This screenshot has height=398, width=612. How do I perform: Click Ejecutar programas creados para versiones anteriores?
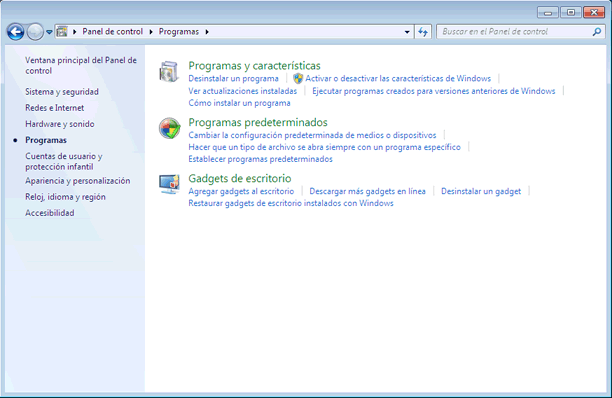pos(434,91)
